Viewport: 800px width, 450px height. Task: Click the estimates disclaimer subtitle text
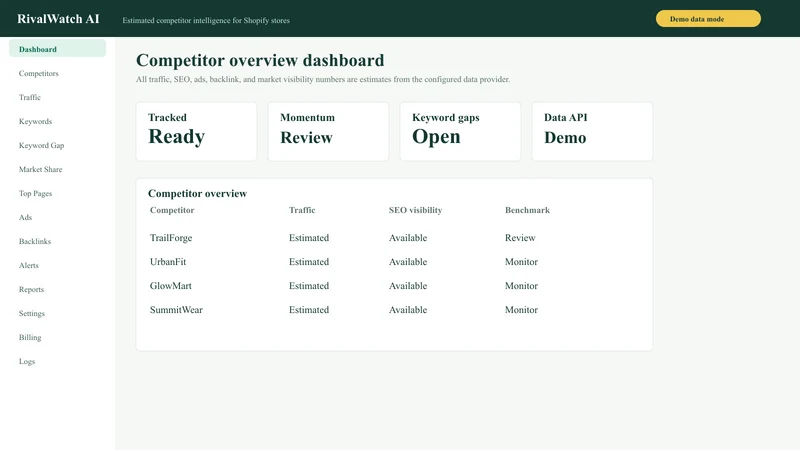pyautogui.click(x=323, y=80)
